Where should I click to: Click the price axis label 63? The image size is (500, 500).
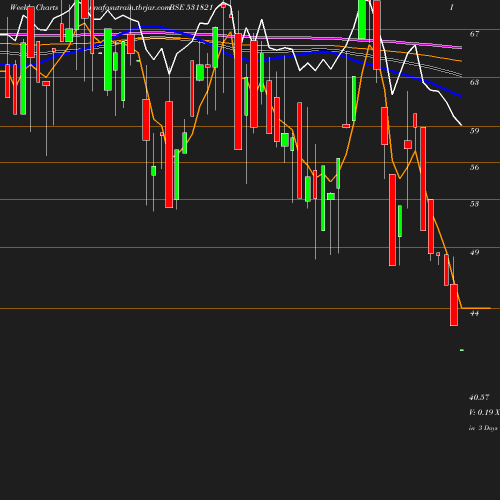point(474,82)
